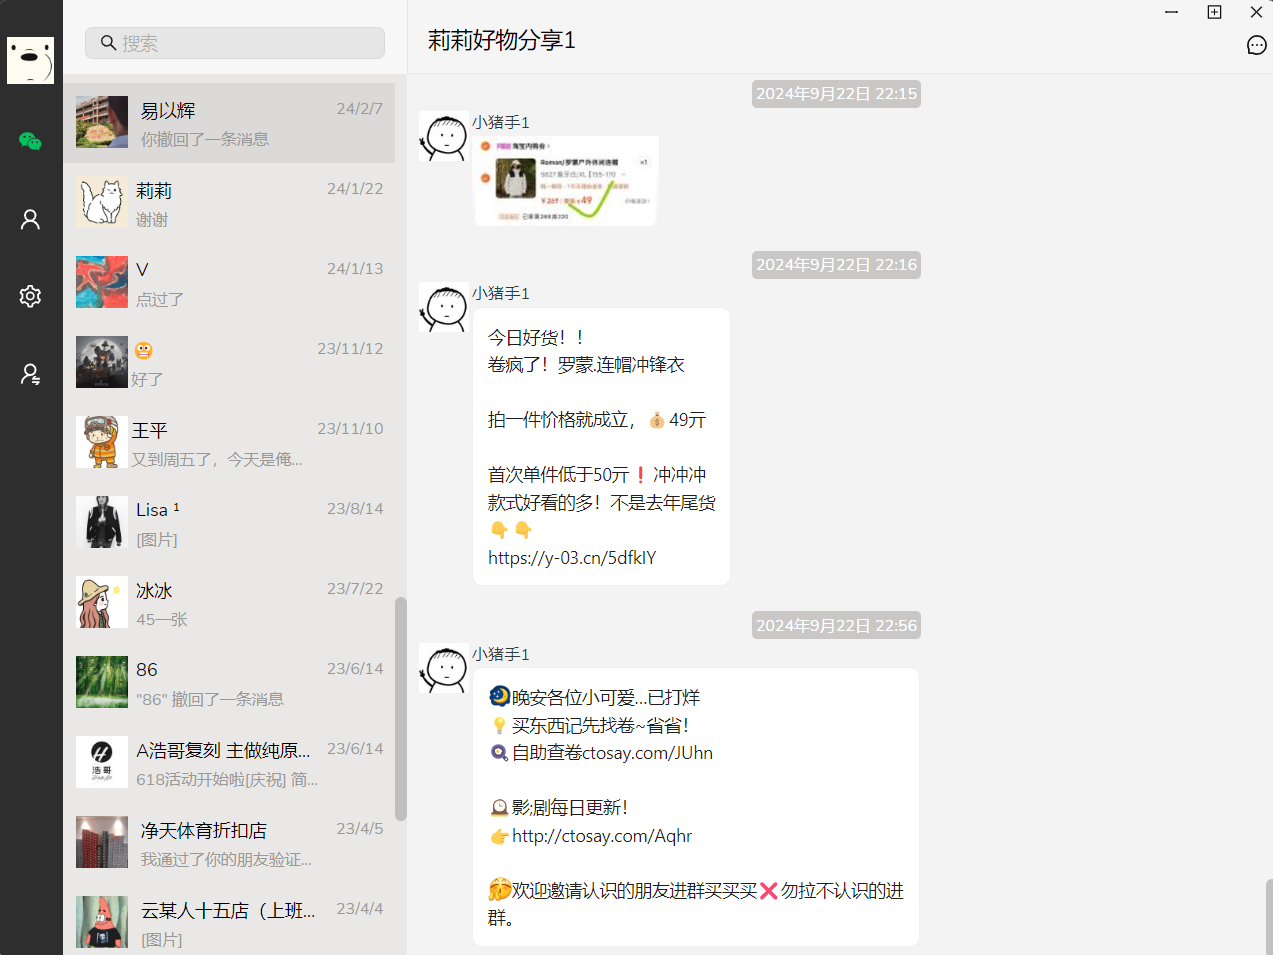The image size is (1273, 955).
Task: Select the Lisa chat entry
Action: (x=230, y=522)
